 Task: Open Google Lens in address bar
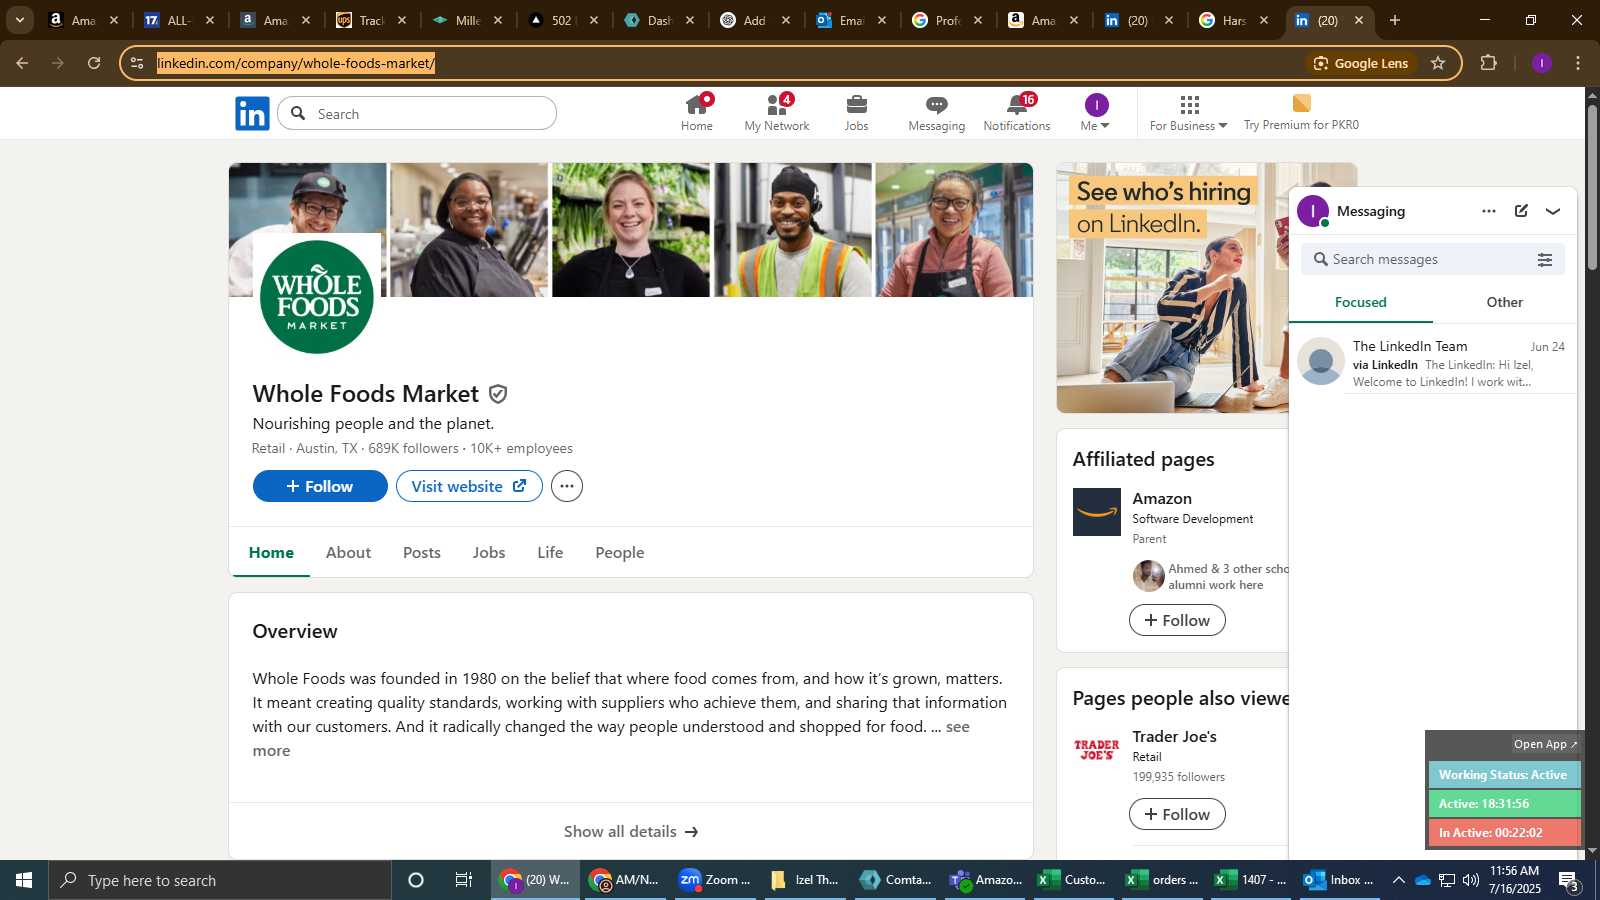coord(1361,63)
